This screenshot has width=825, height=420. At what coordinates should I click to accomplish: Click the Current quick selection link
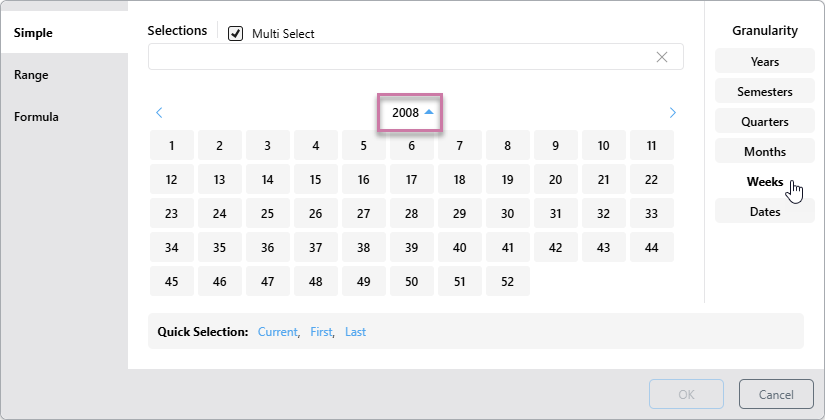277,332
